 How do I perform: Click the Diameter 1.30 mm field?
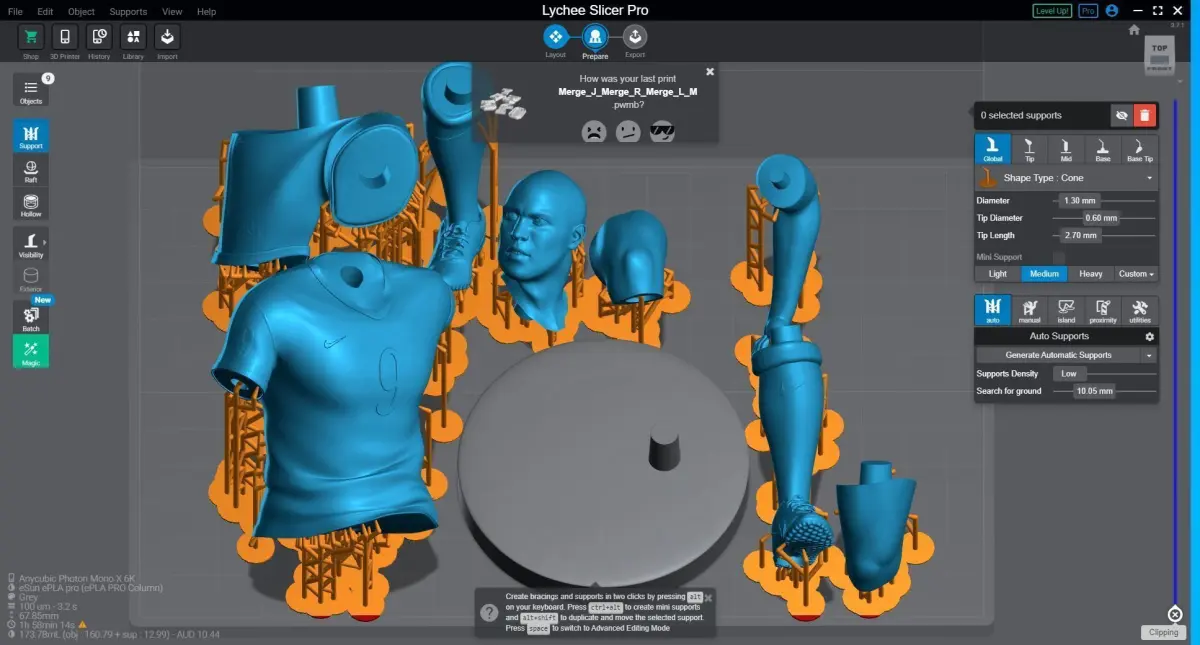1080,201
